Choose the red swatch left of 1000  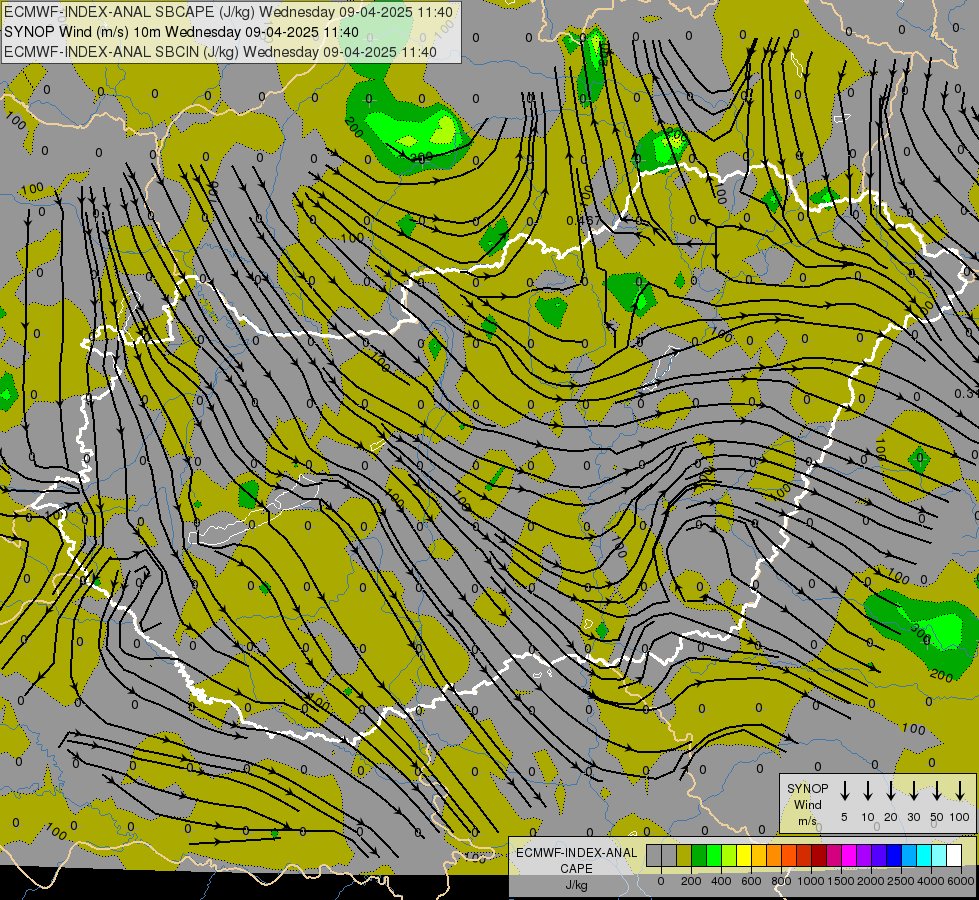click(804, 855)
